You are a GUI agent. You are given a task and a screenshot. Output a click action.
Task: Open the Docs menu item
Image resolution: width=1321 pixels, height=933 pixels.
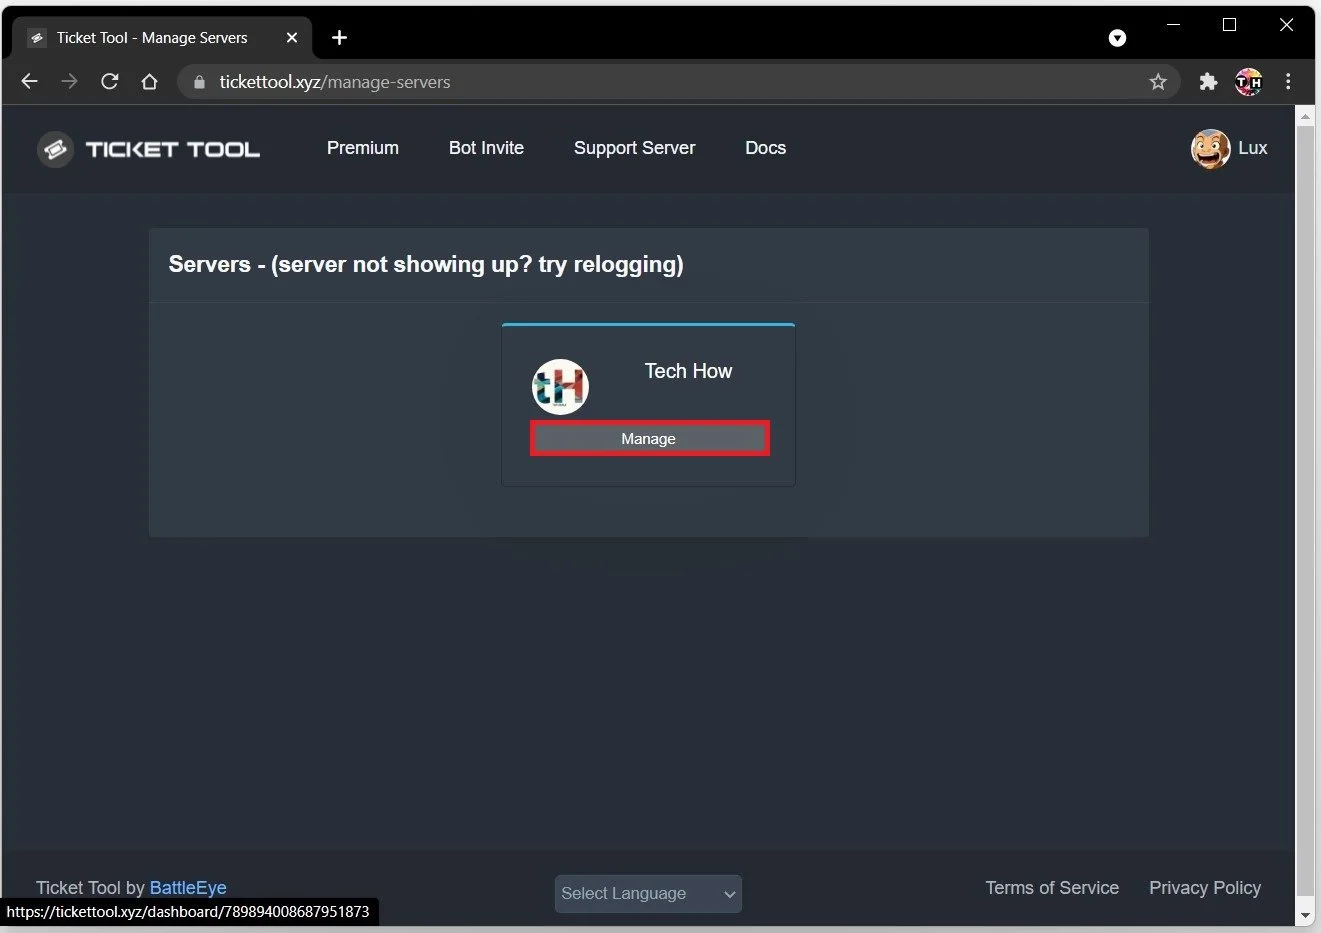765,148
